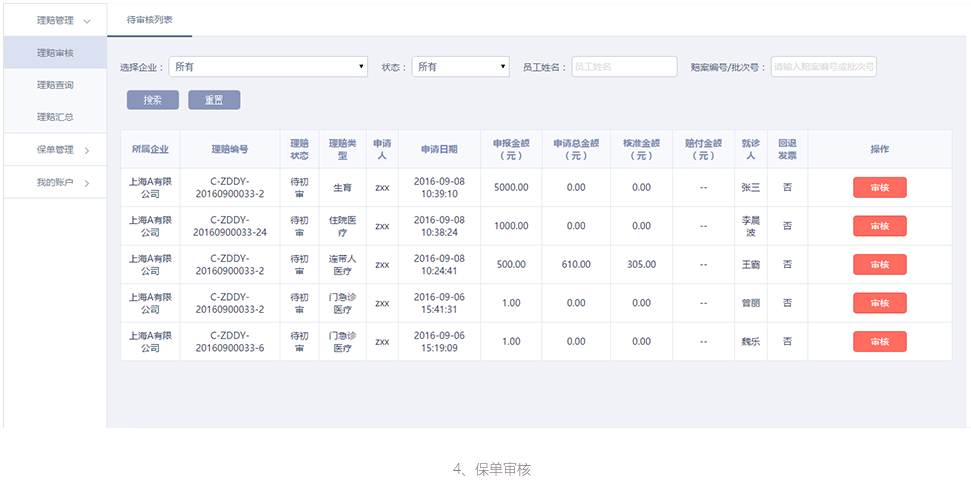Open 理赔查询 in the sidebar
Screen dimensions: 971x484
(55, 85)
